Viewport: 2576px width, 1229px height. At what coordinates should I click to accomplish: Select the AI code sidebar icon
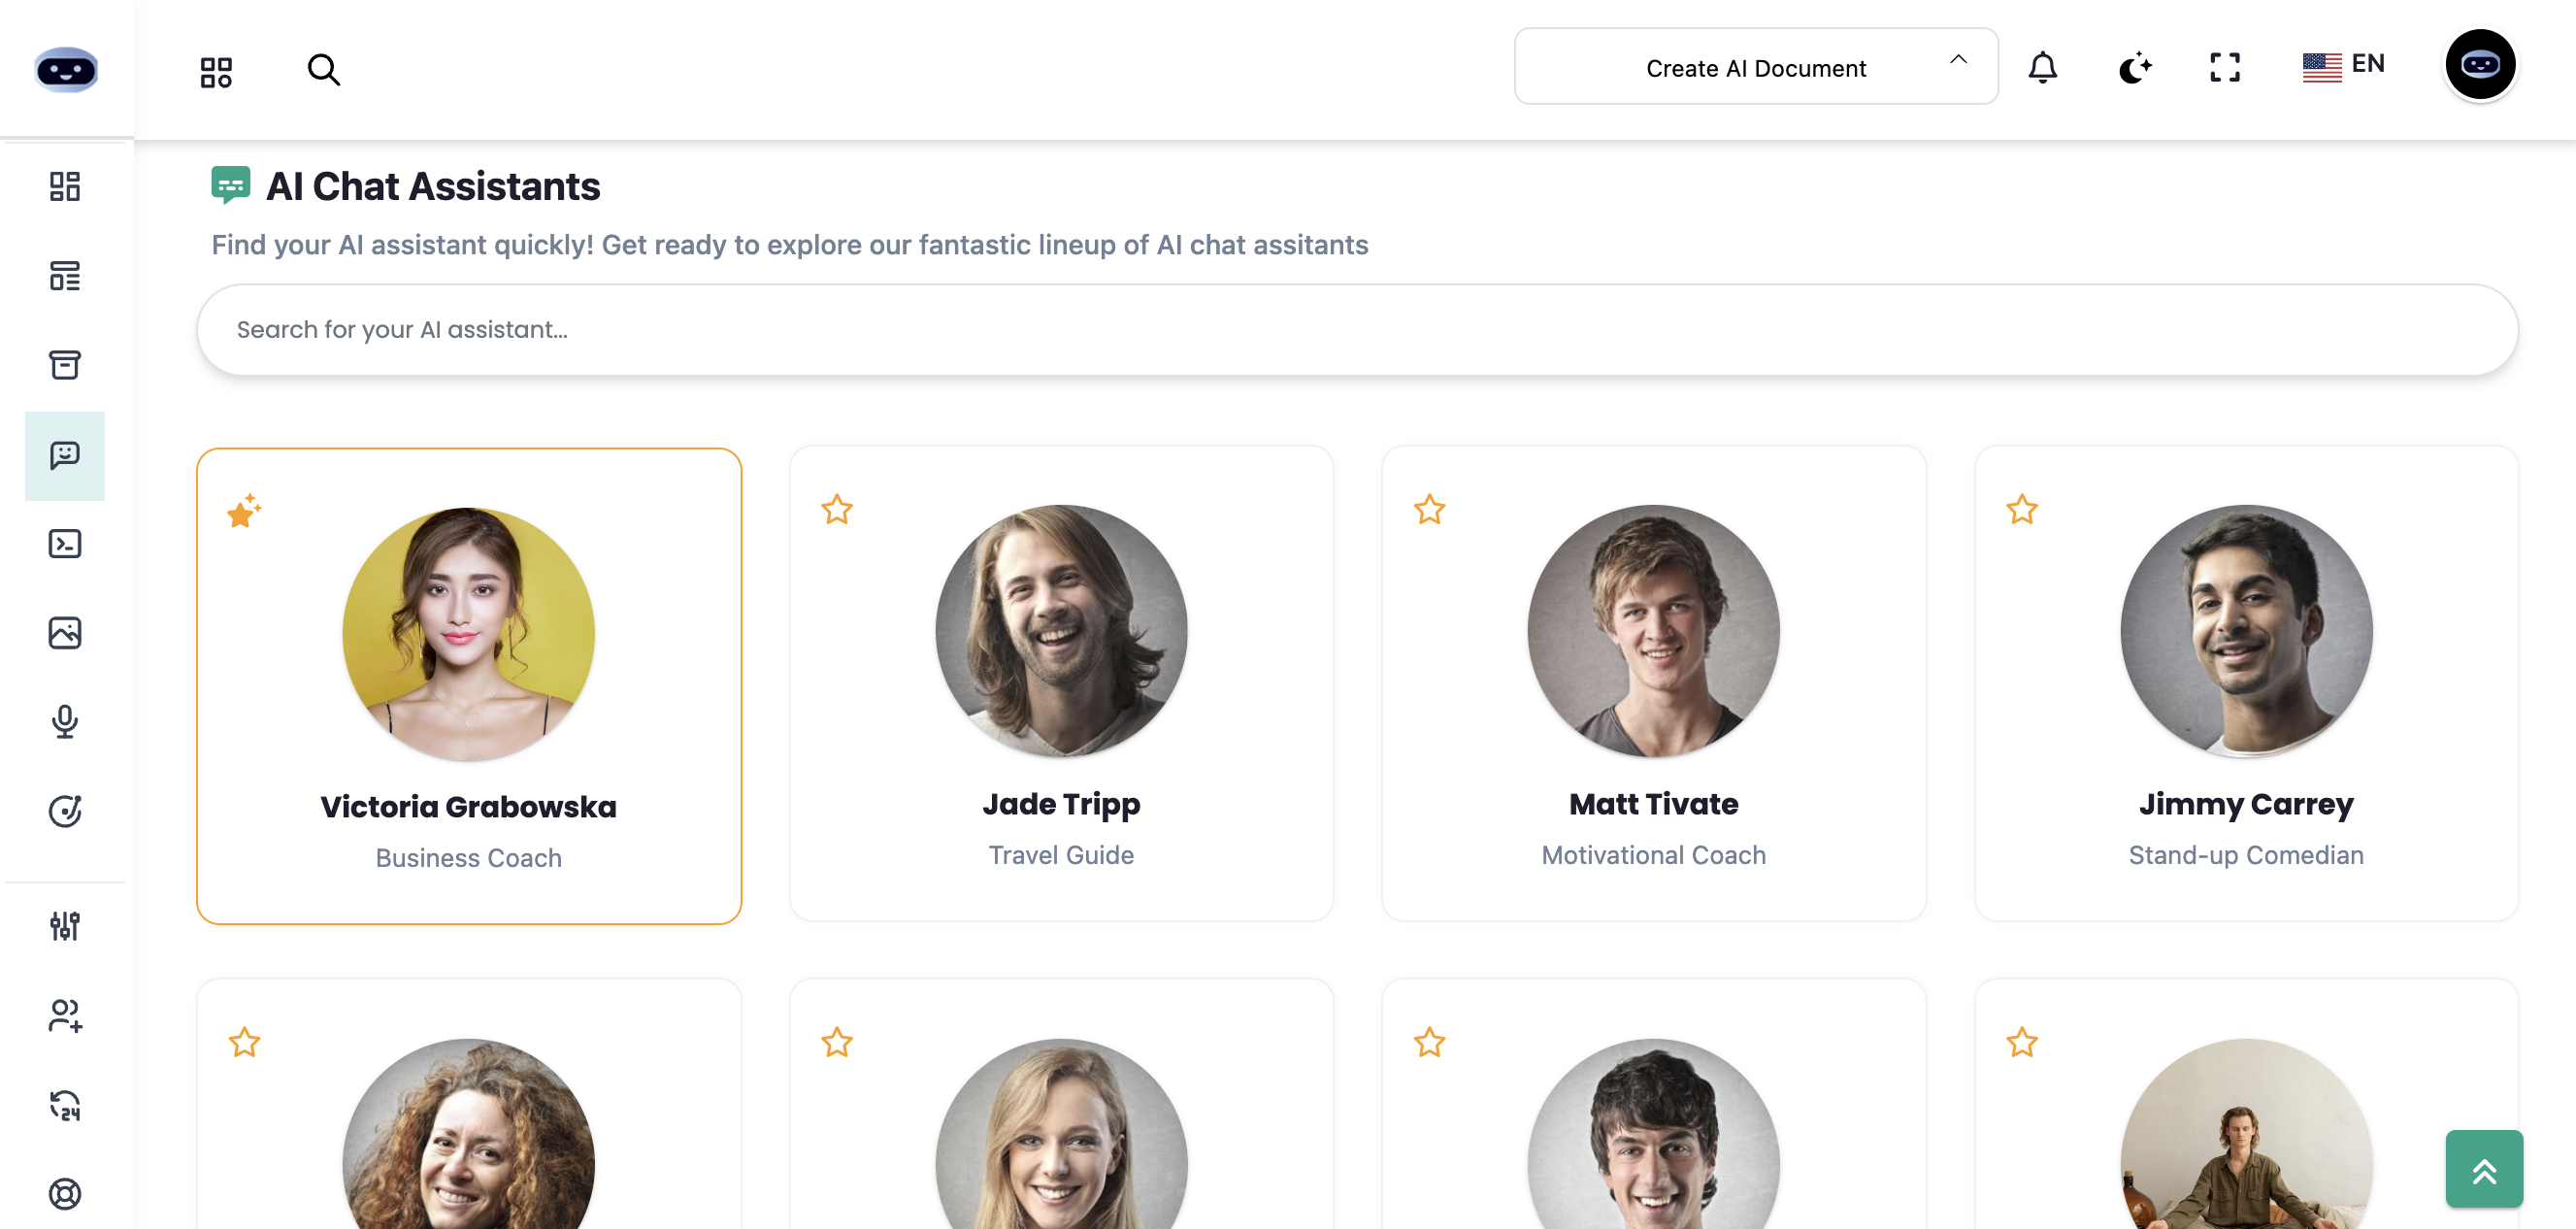tap(65, 543)
